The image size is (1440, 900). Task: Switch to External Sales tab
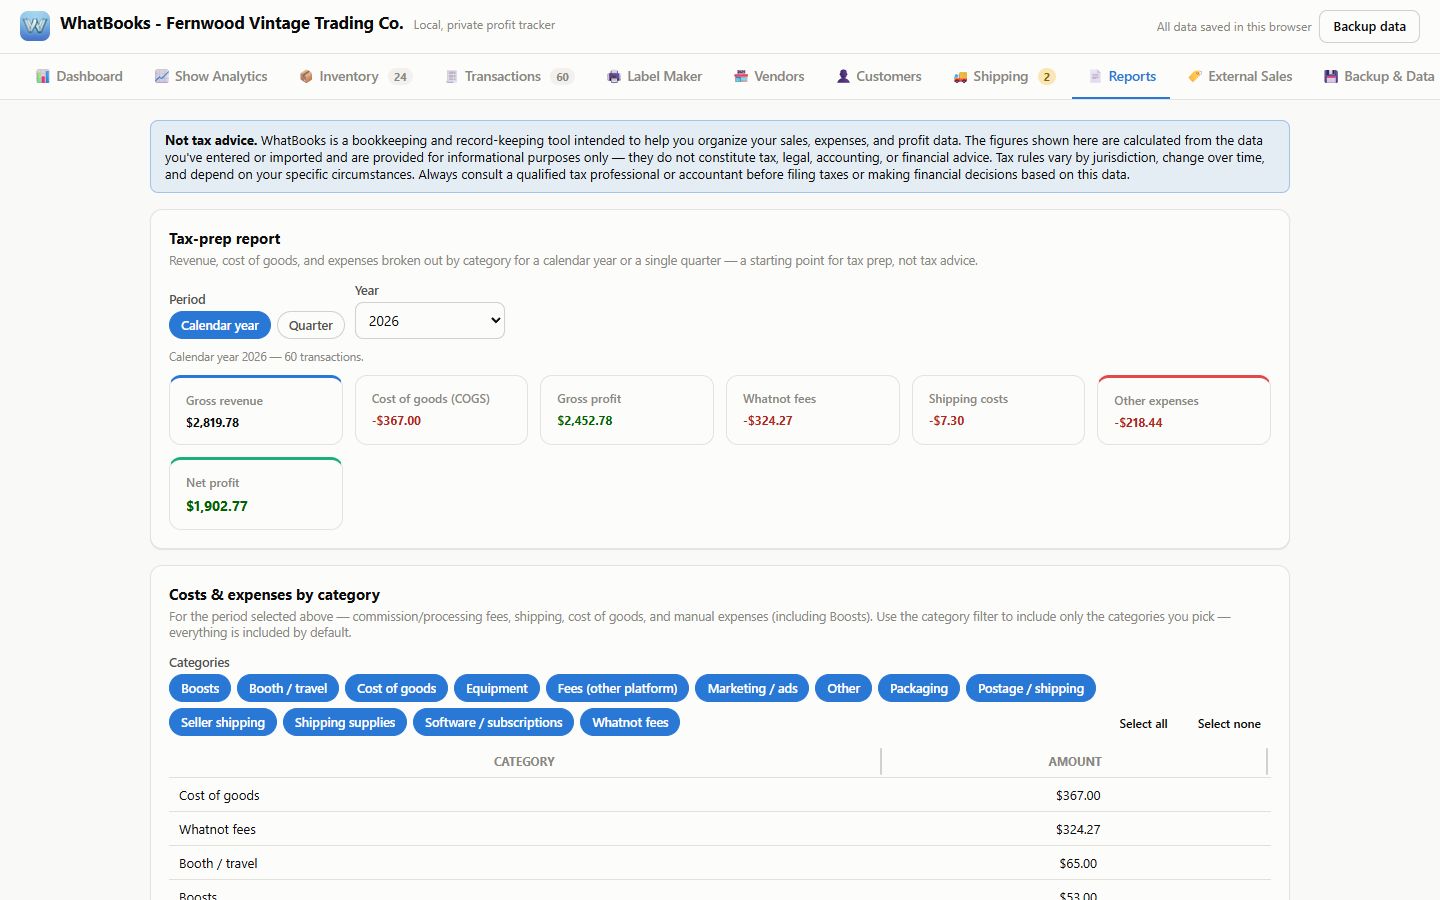(1240, 76)
